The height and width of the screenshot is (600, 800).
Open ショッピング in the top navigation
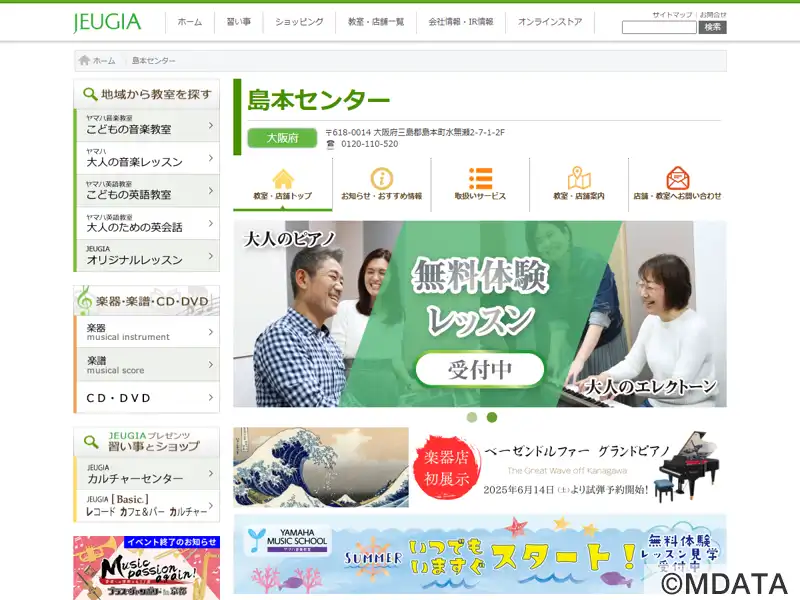click(x=299, y=22)
